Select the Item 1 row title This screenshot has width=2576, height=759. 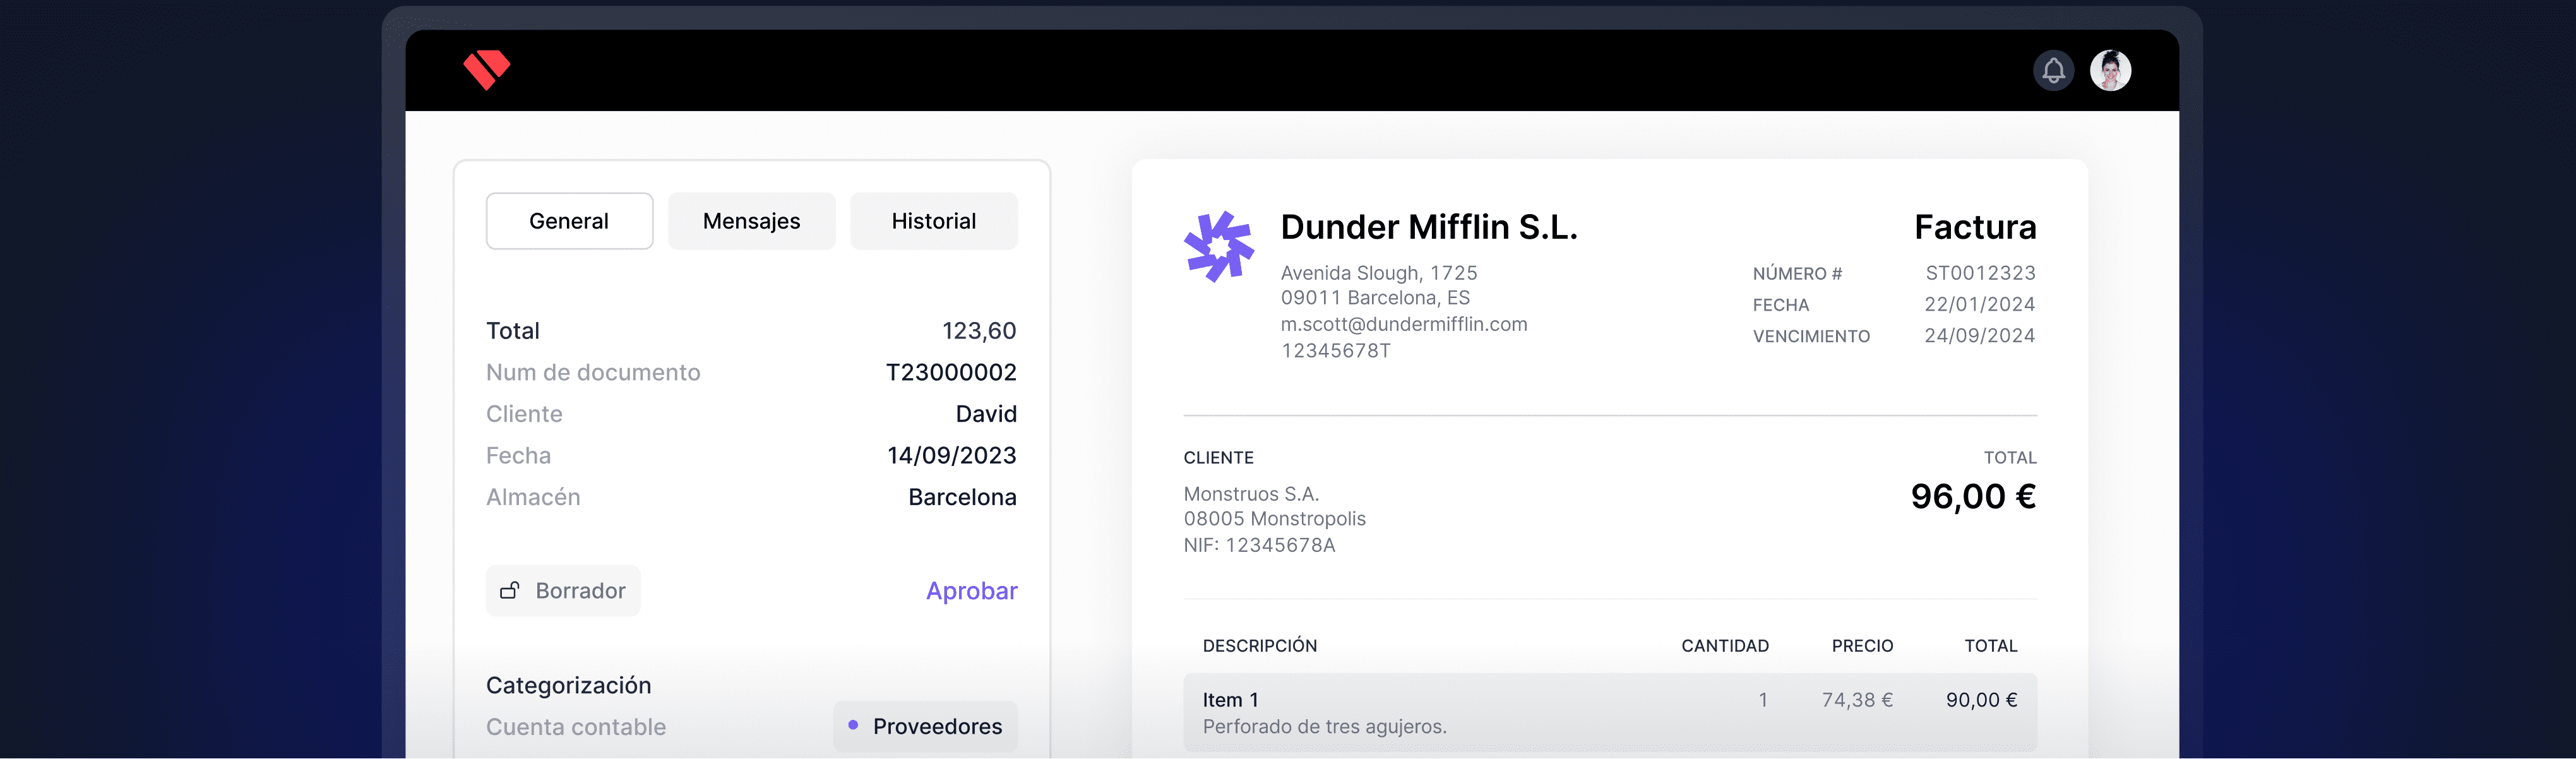[1230, 700]
